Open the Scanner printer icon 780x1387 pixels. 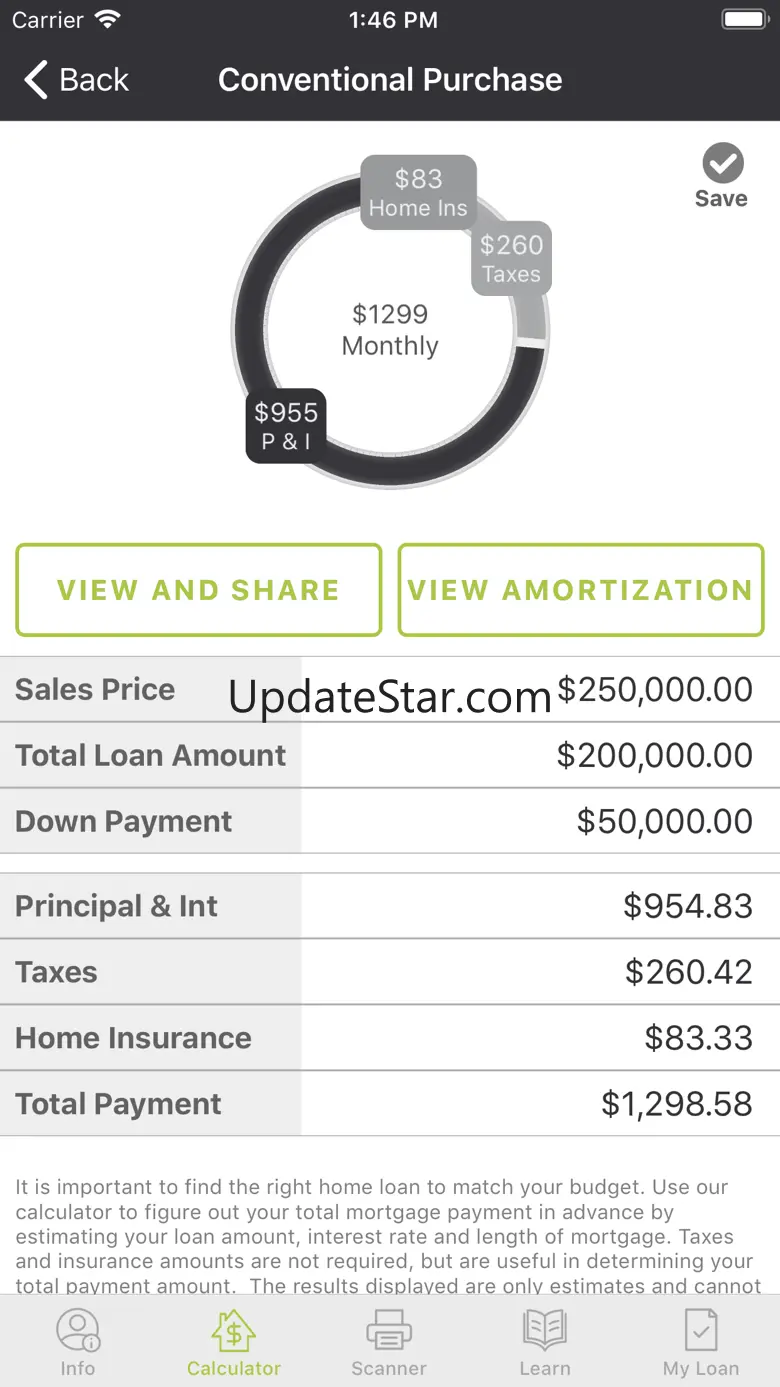click(x=389, y=1331)
